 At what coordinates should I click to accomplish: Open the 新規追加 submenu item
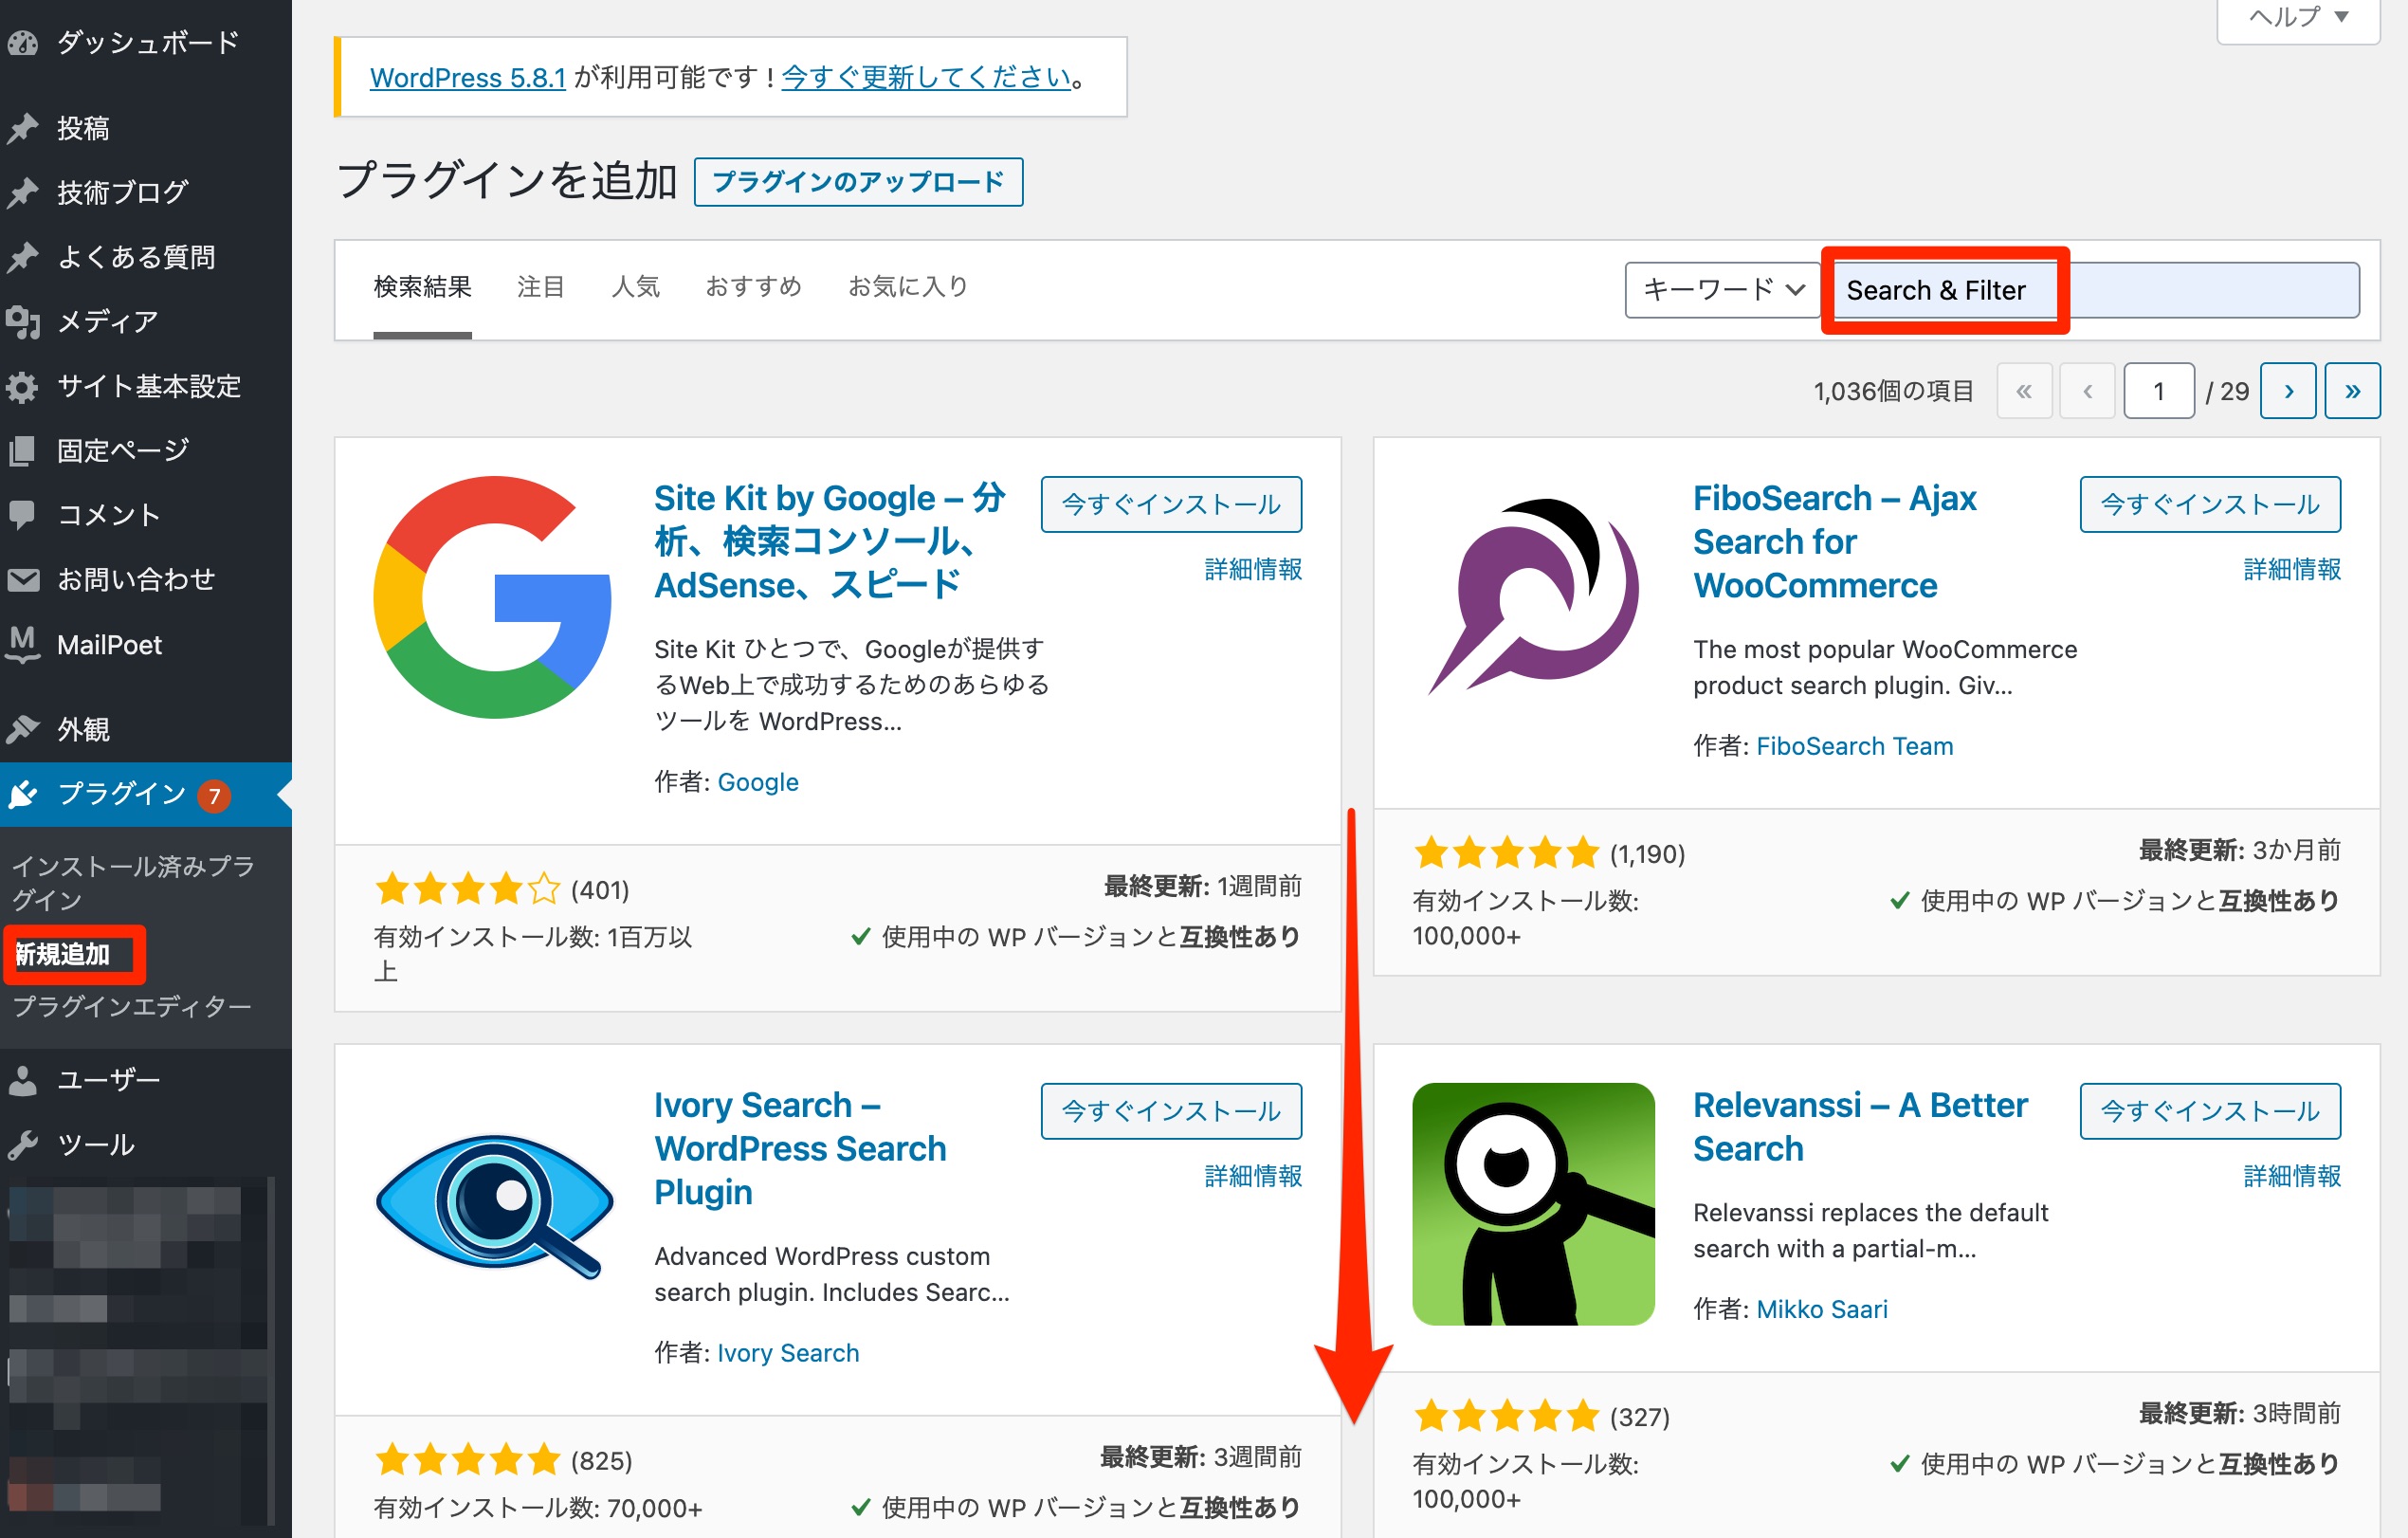[62, 955]
